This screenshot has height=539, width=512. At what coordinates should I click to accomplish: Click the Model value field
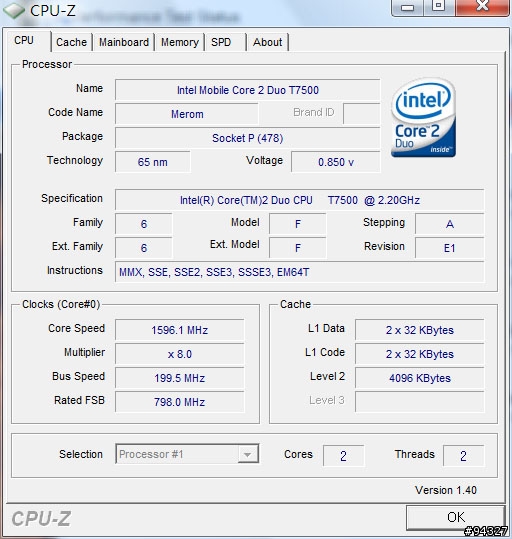pos(298,224)
